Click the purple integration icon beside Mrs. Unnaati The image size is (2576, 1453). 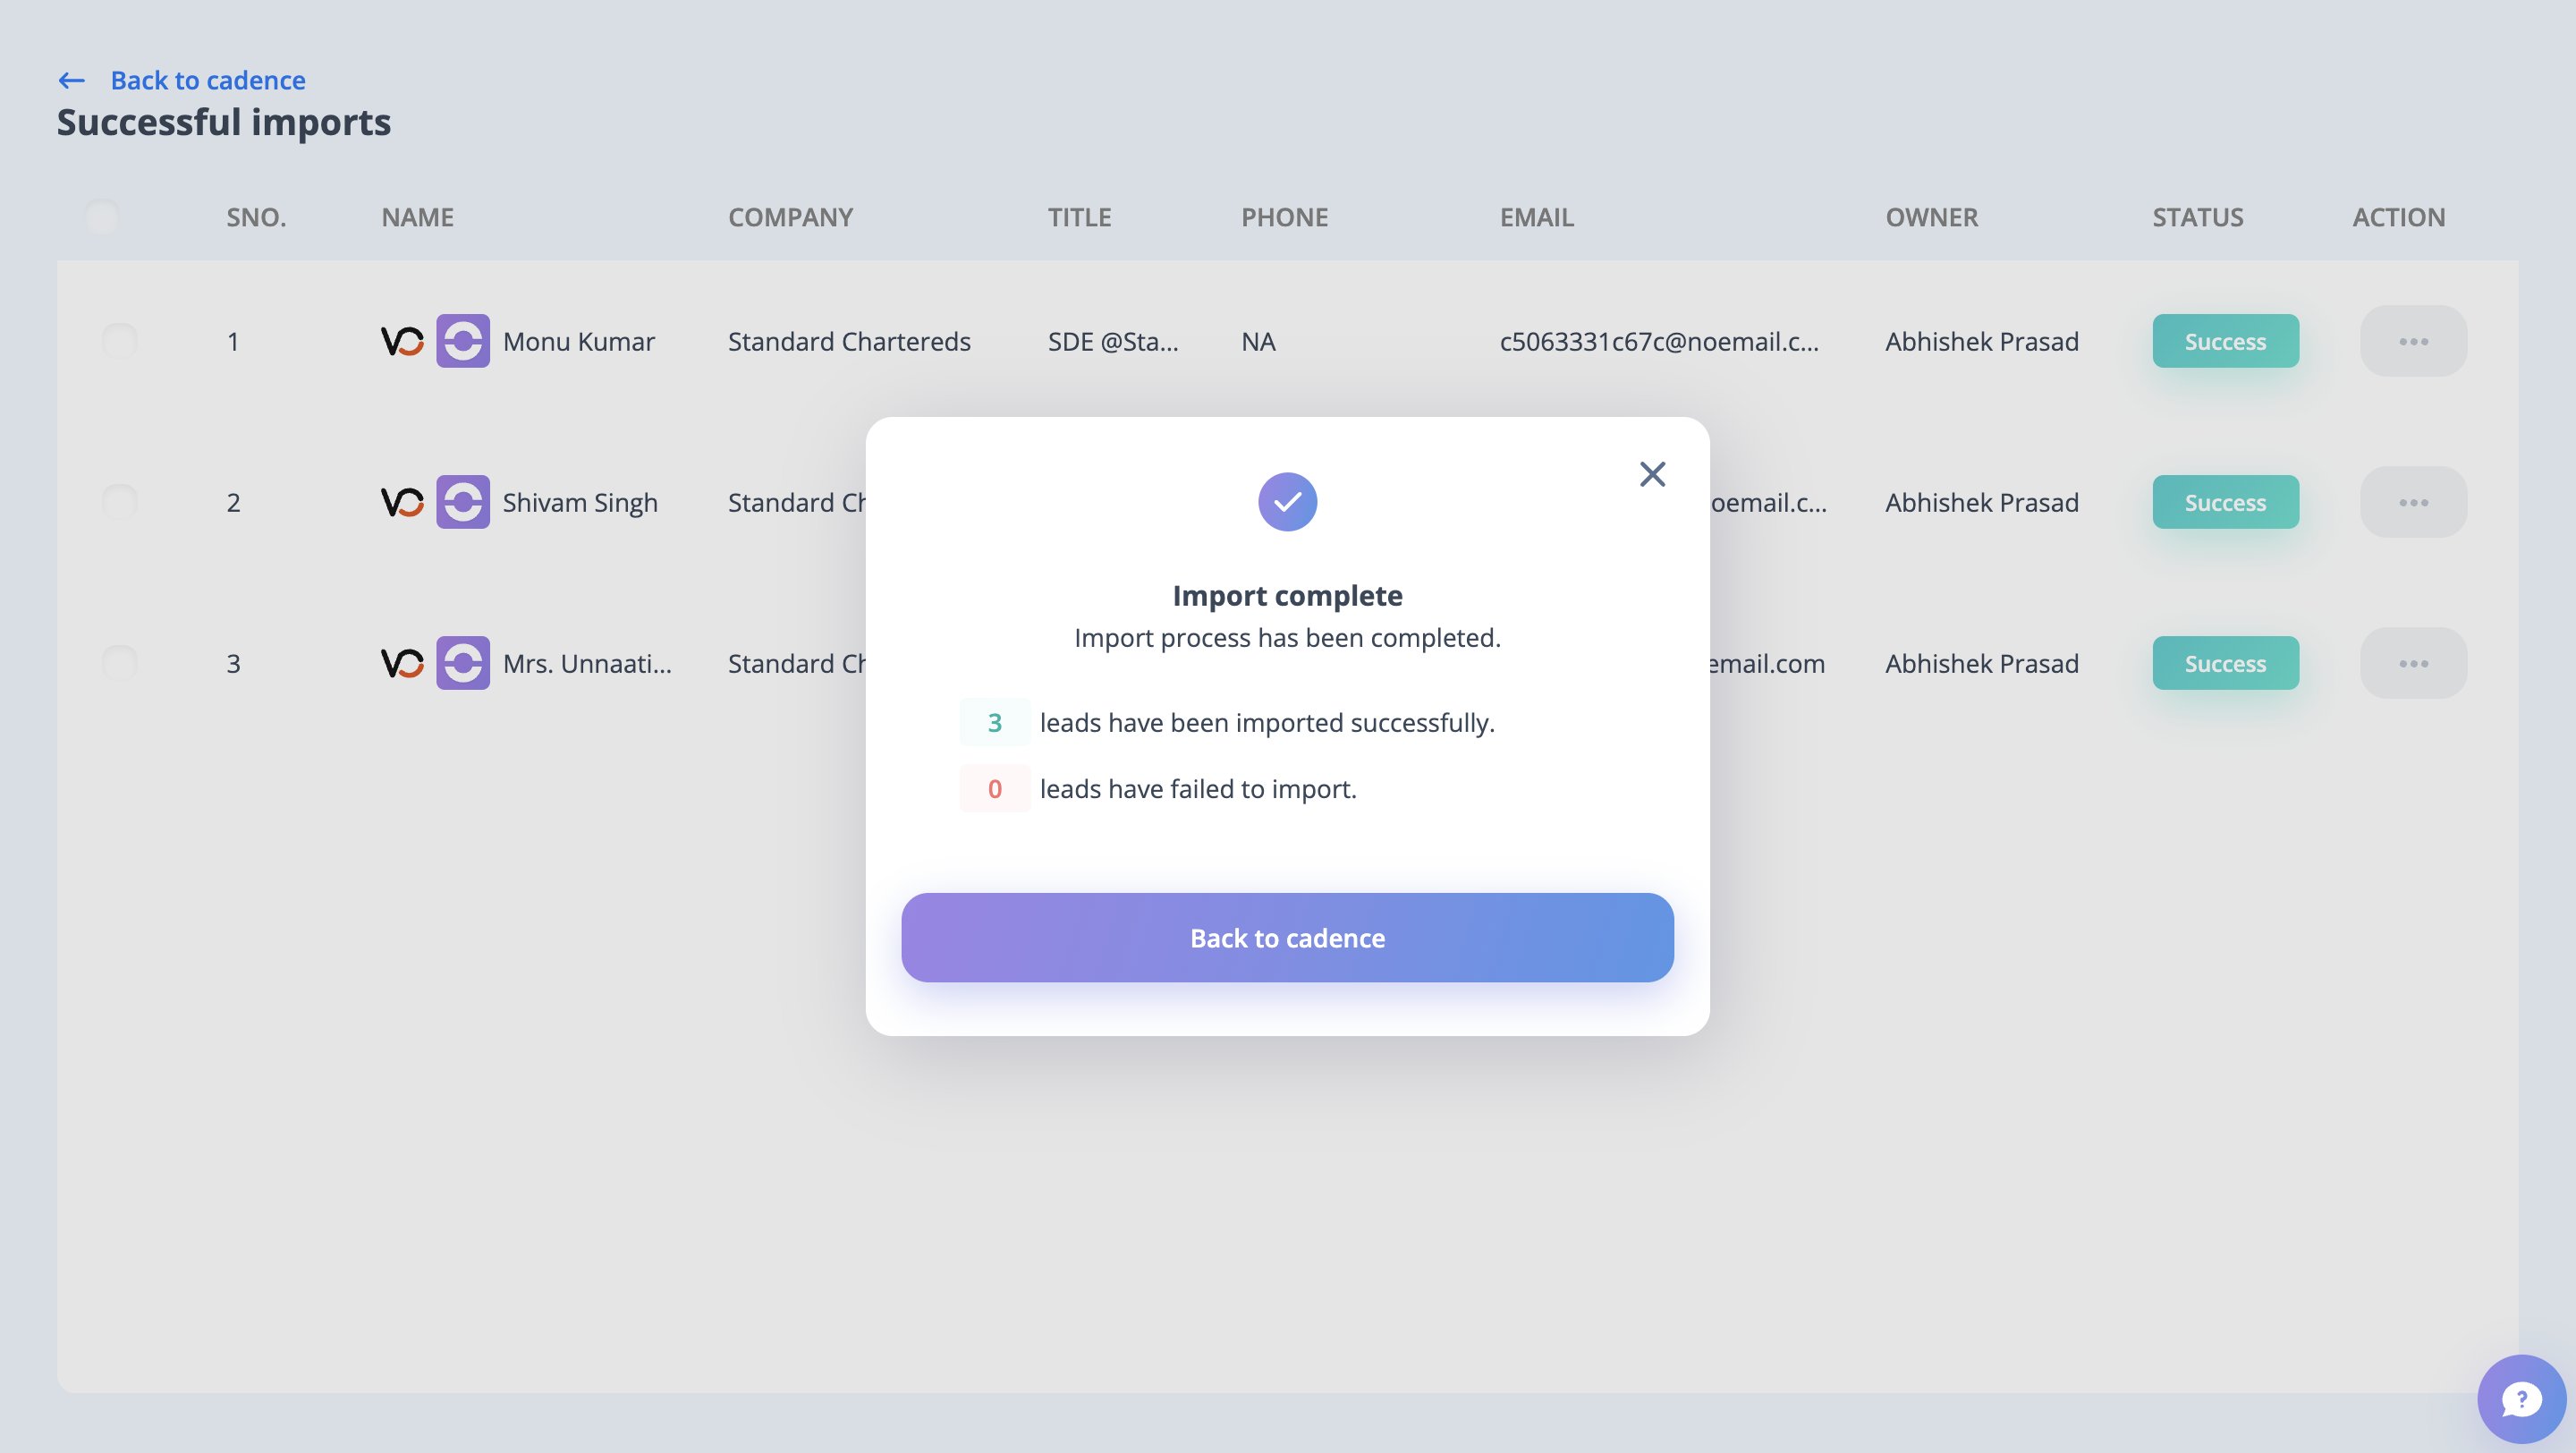tap(463, 663)
